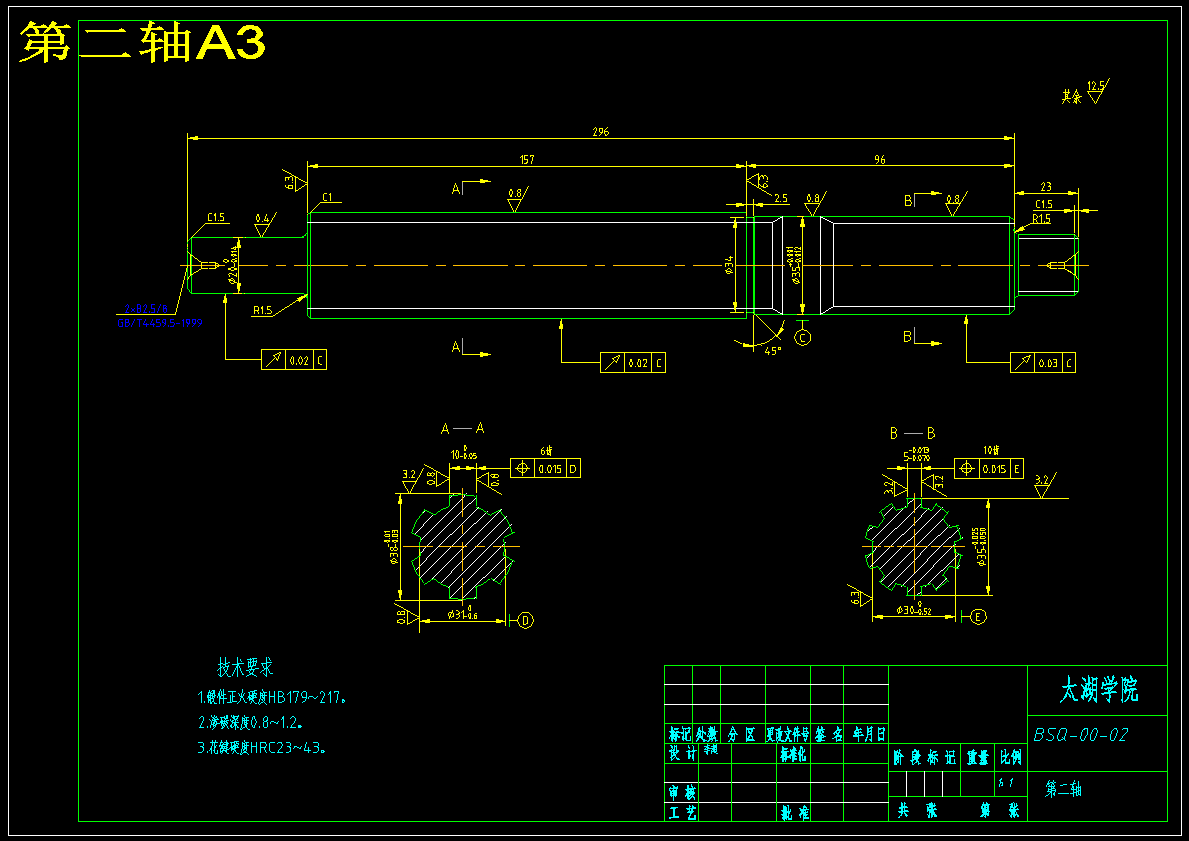
Task: Click the hatched B—B spline cross-section
Action: point(914,546)
